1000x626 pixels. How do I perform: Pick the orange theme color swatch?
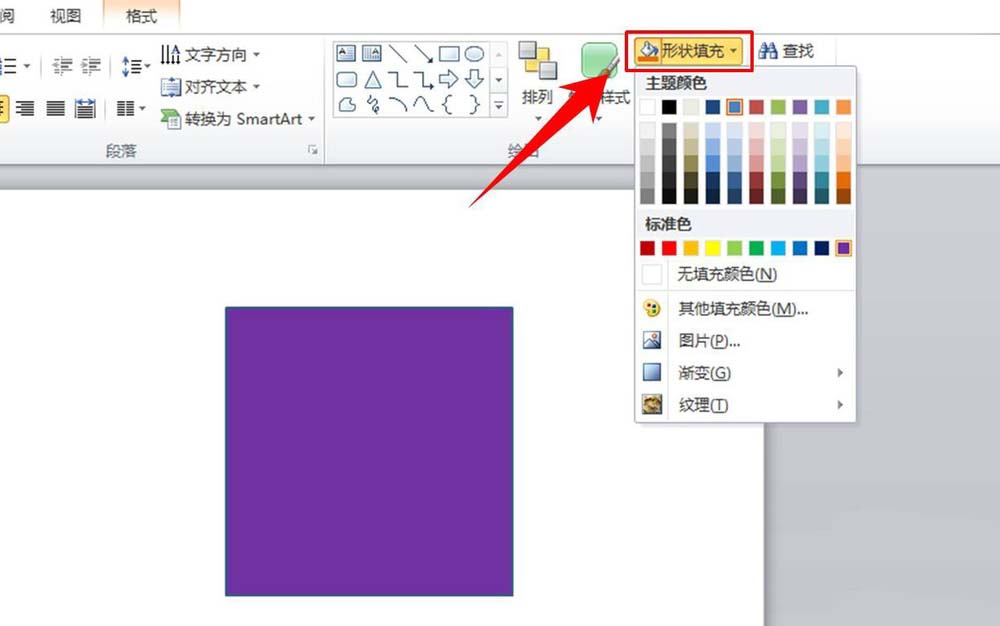tap(843, 106)
